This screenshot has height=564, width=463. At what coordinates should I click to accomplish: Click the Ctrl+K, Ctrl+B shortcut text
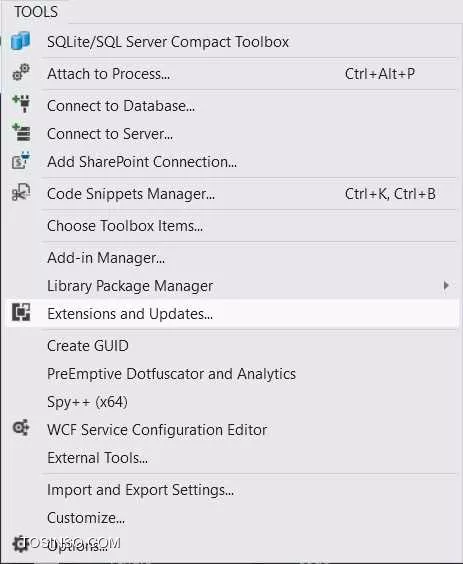click(x=390, y=194)
